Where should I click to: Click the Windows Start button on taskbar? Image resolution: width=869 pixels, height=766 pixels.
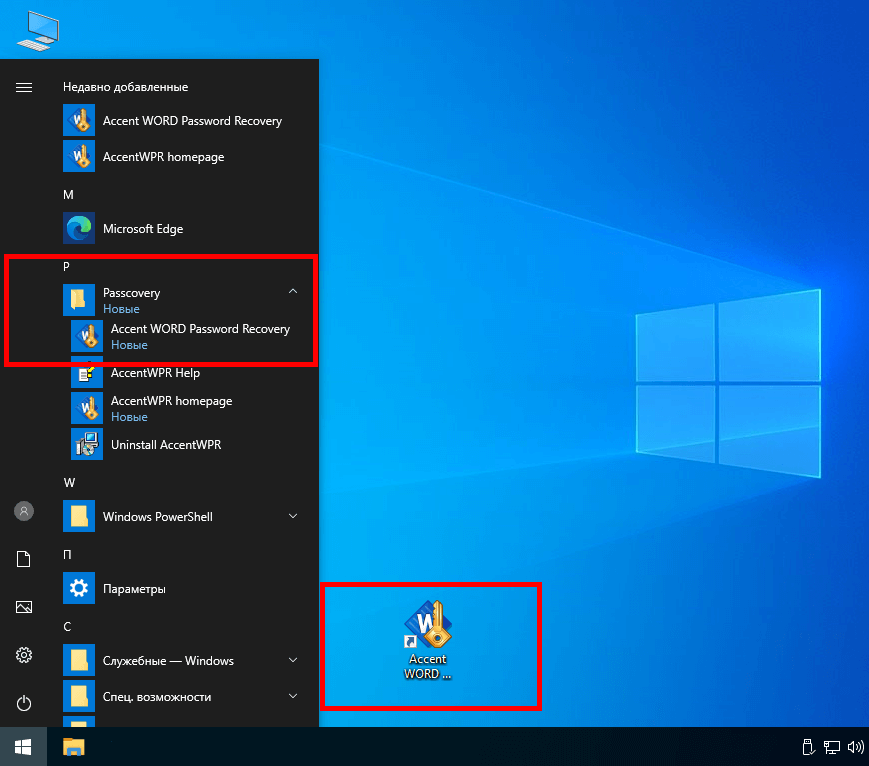(23, 747)
